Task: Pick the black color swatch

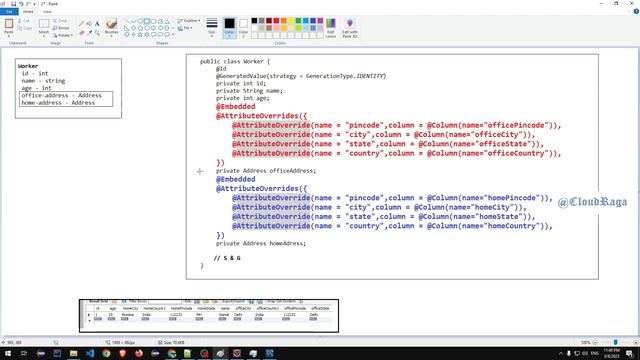Action: click(254, 20)
